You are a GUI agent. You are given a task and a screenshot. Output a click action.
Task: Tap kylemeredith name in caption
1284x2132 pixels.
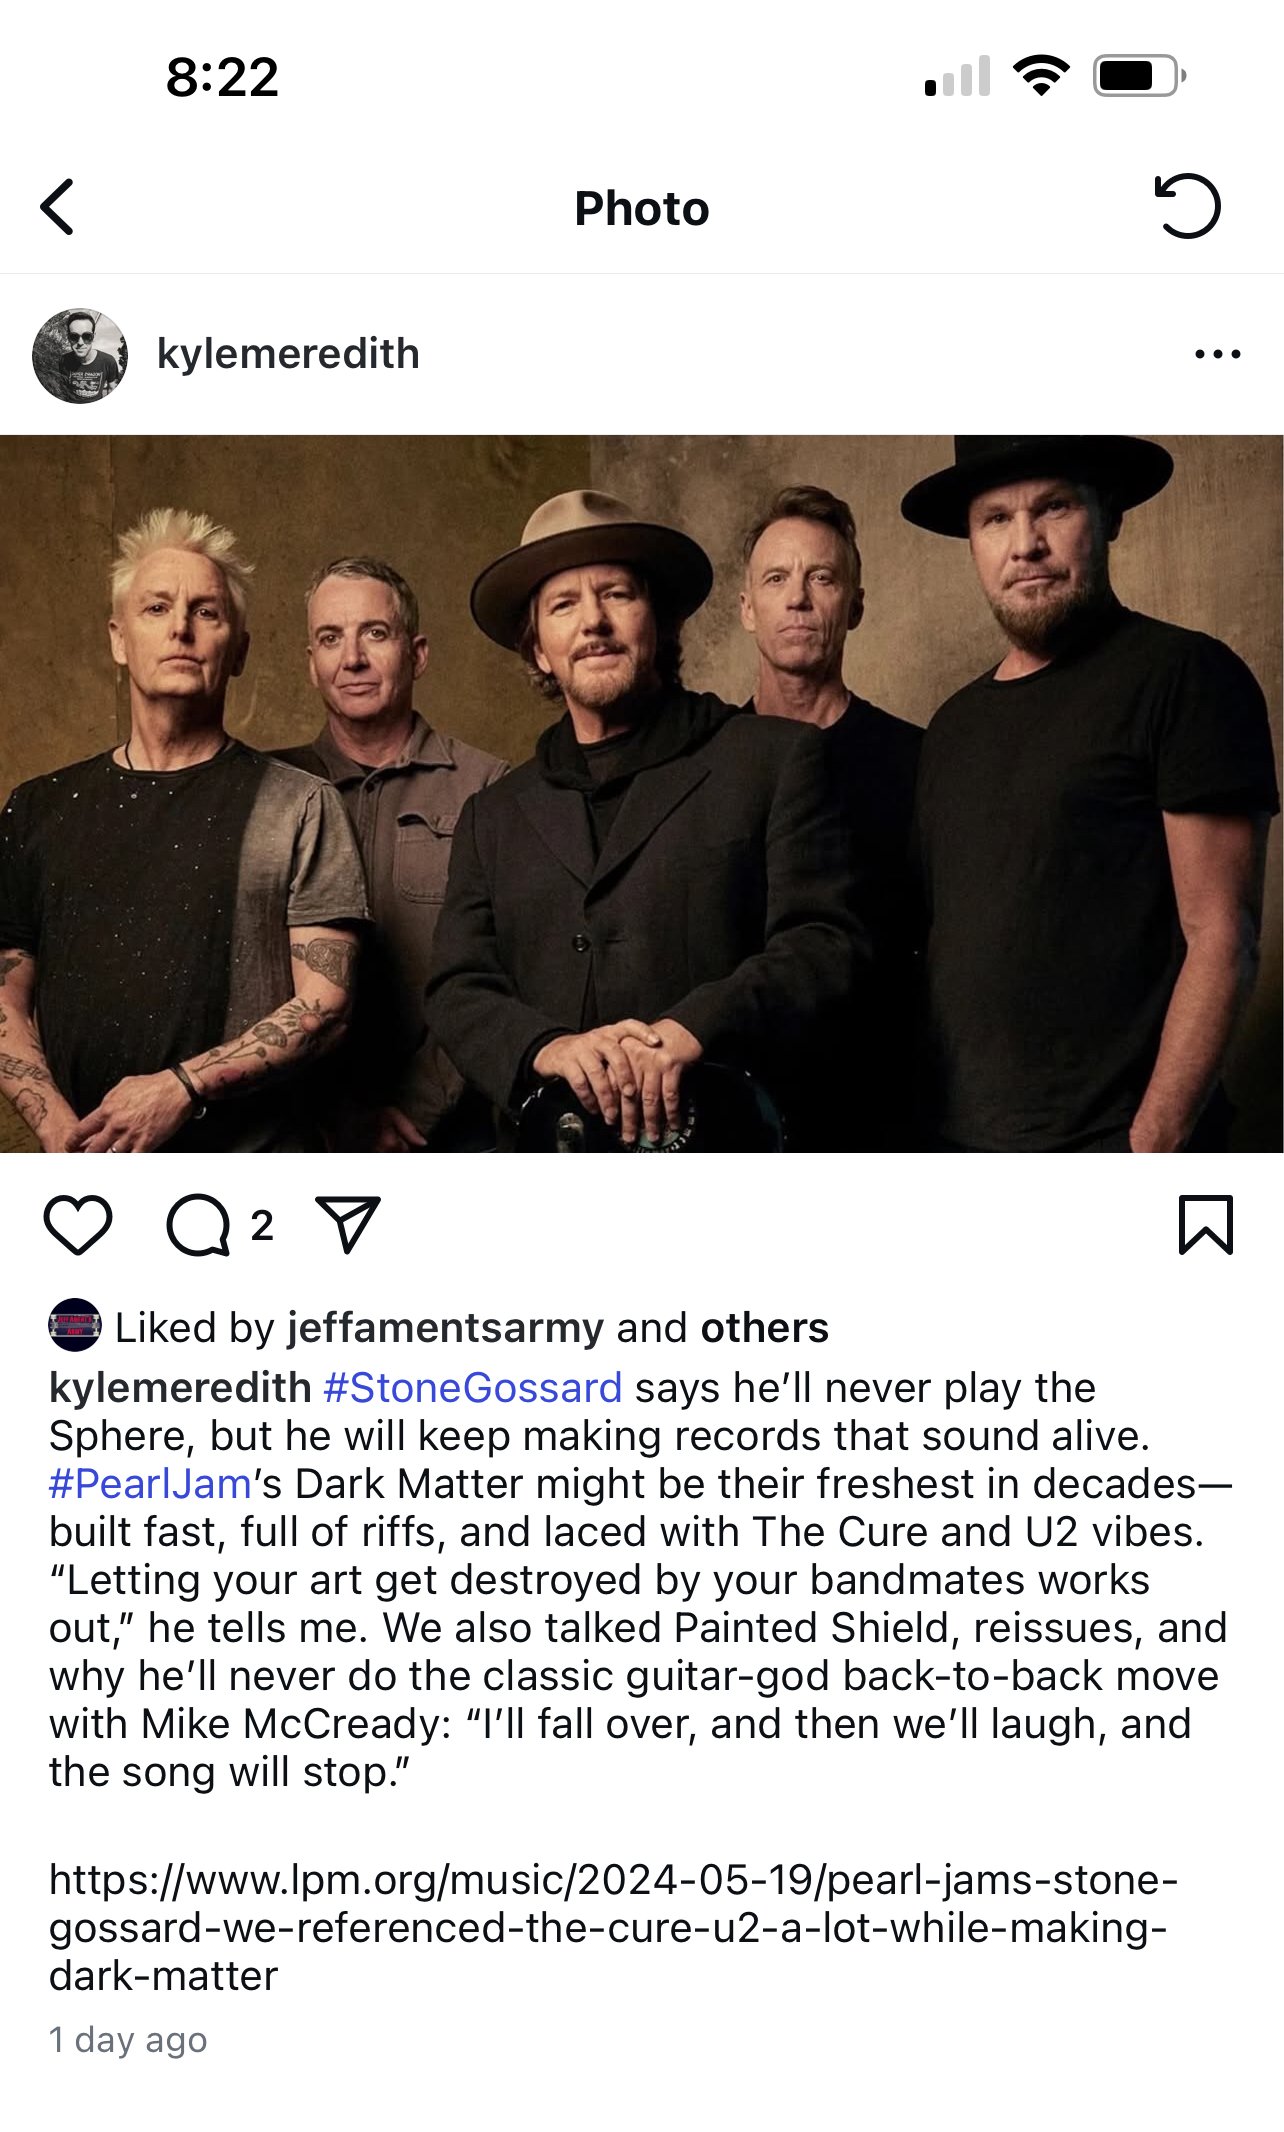coord(180,1388)
